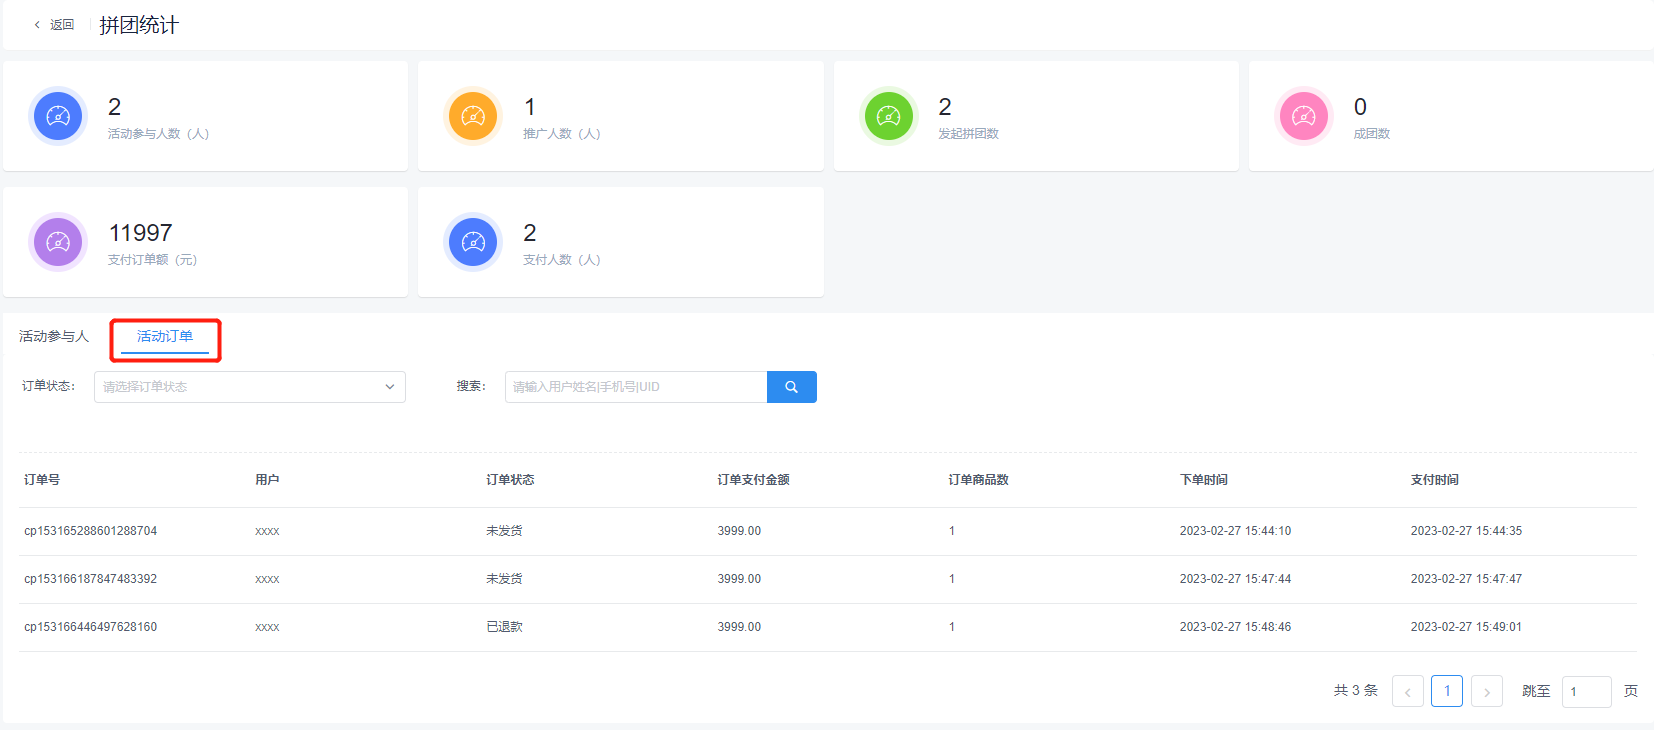Click the purple gauge icon for 支付订单额
The image size is (1654, 730).
click(58, 242)
